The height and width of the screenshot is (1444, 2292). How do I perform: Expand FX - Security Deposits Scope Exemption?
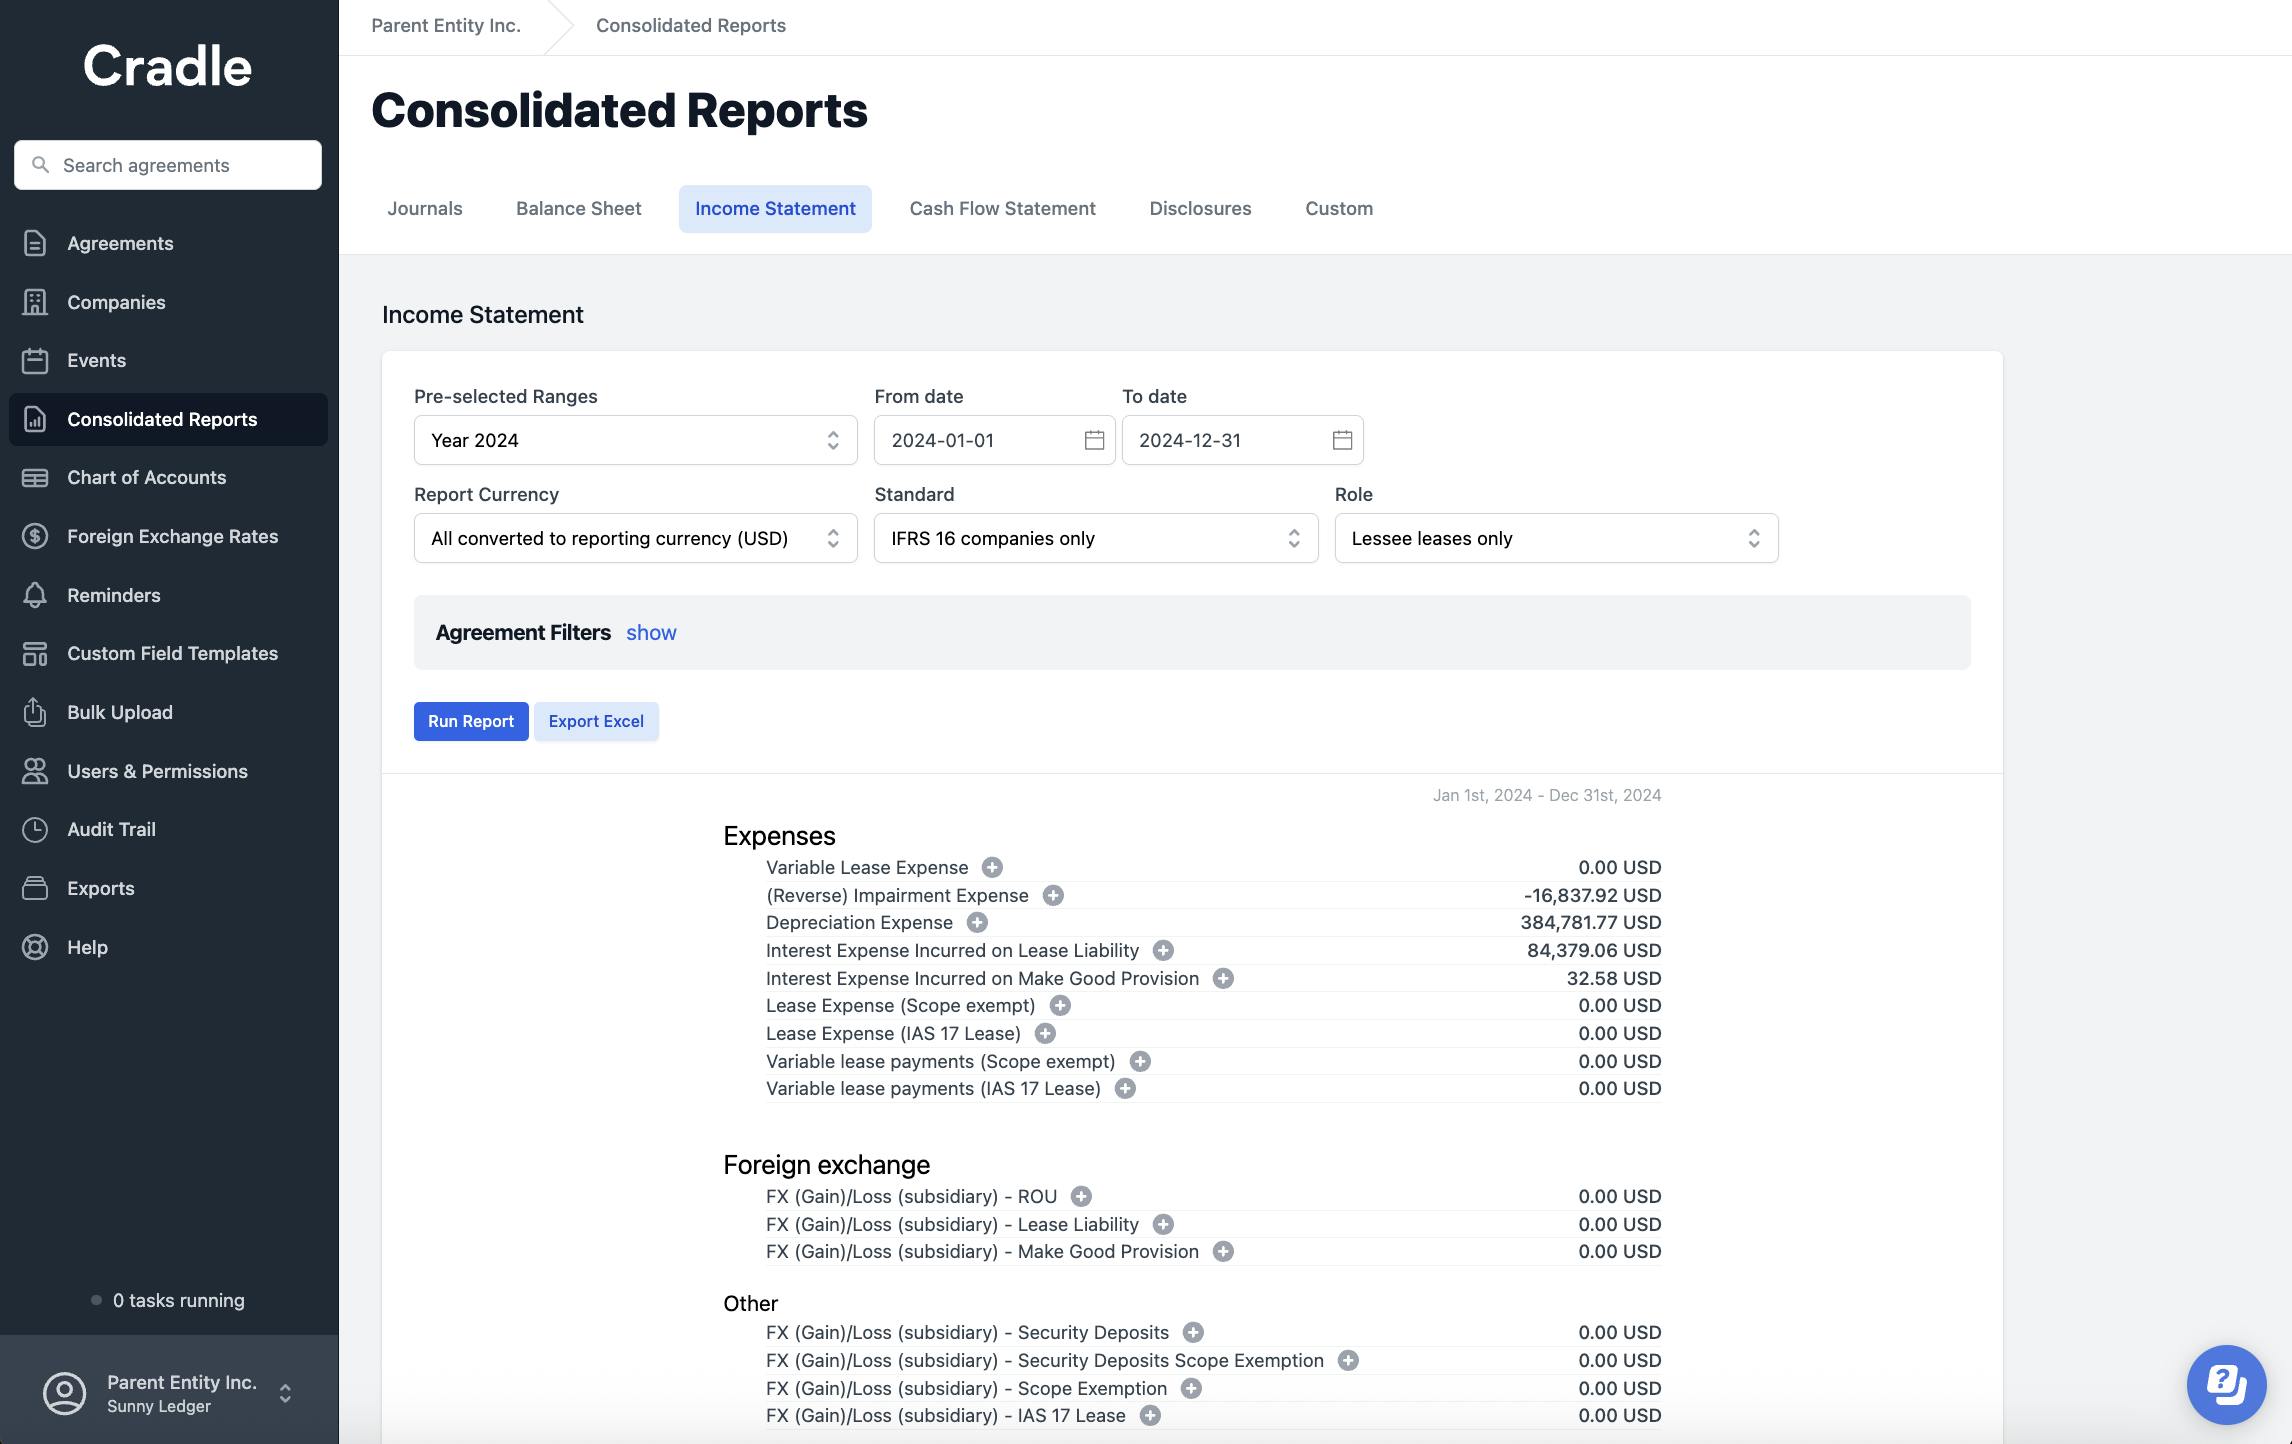[x=1348, y=1360]
